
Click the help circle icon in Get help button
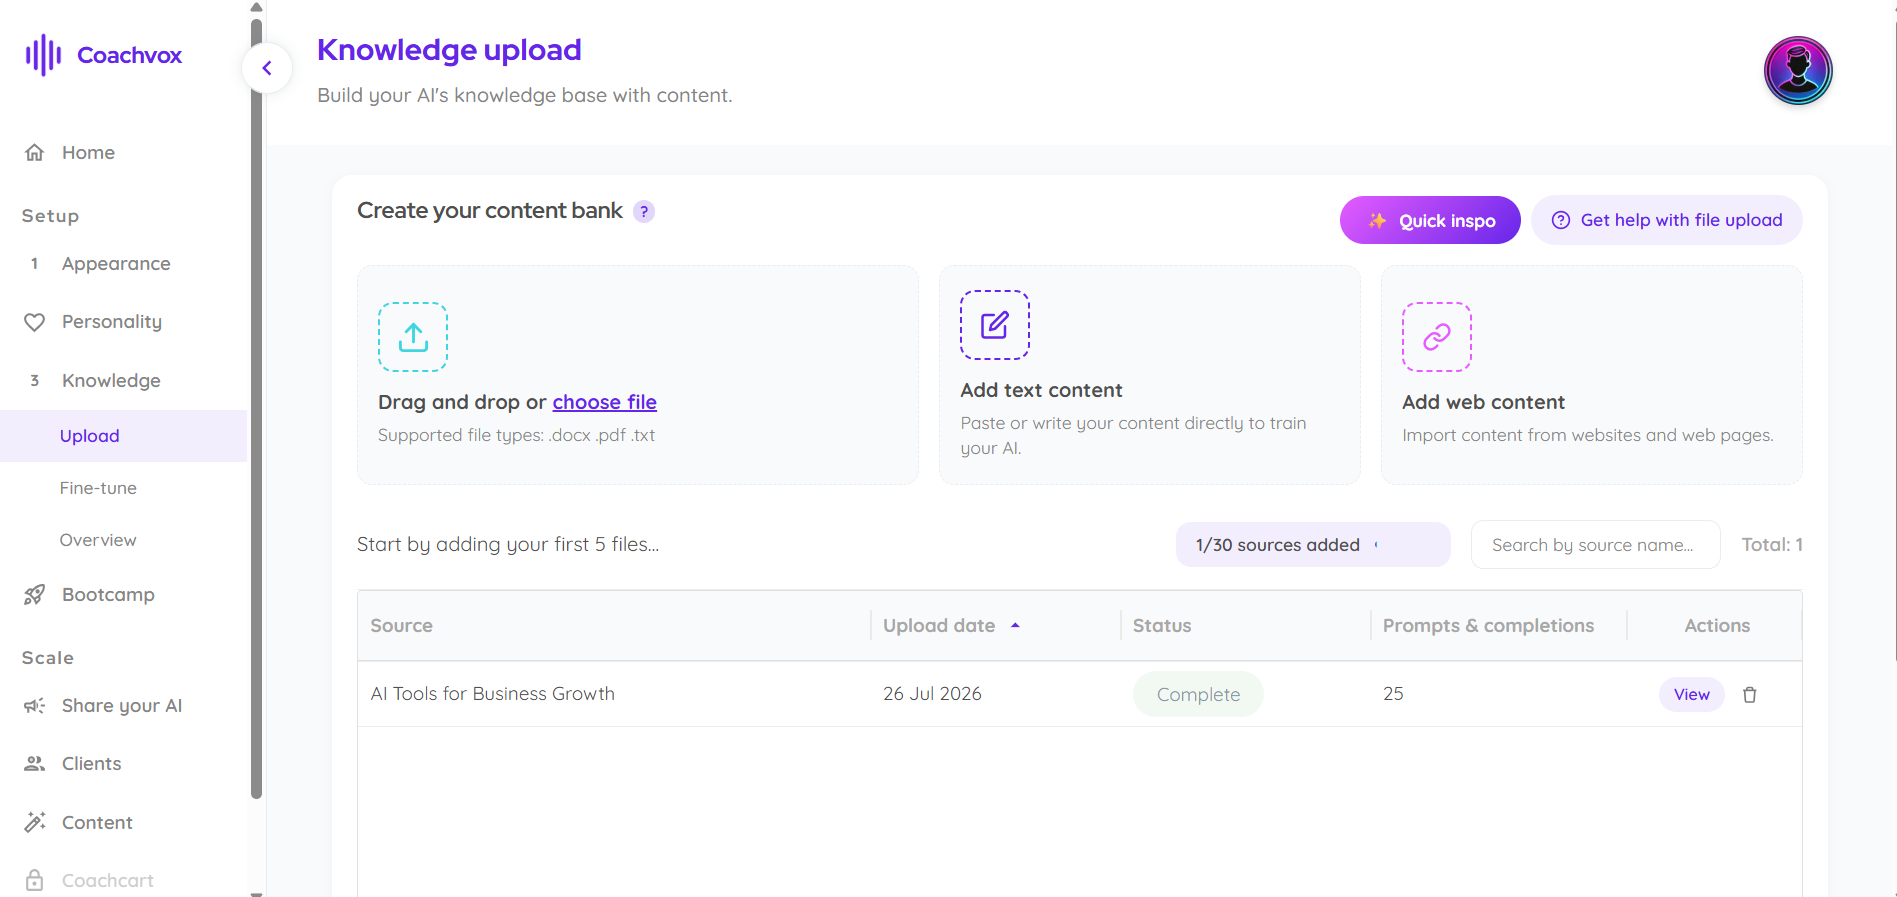point(1560,220)
